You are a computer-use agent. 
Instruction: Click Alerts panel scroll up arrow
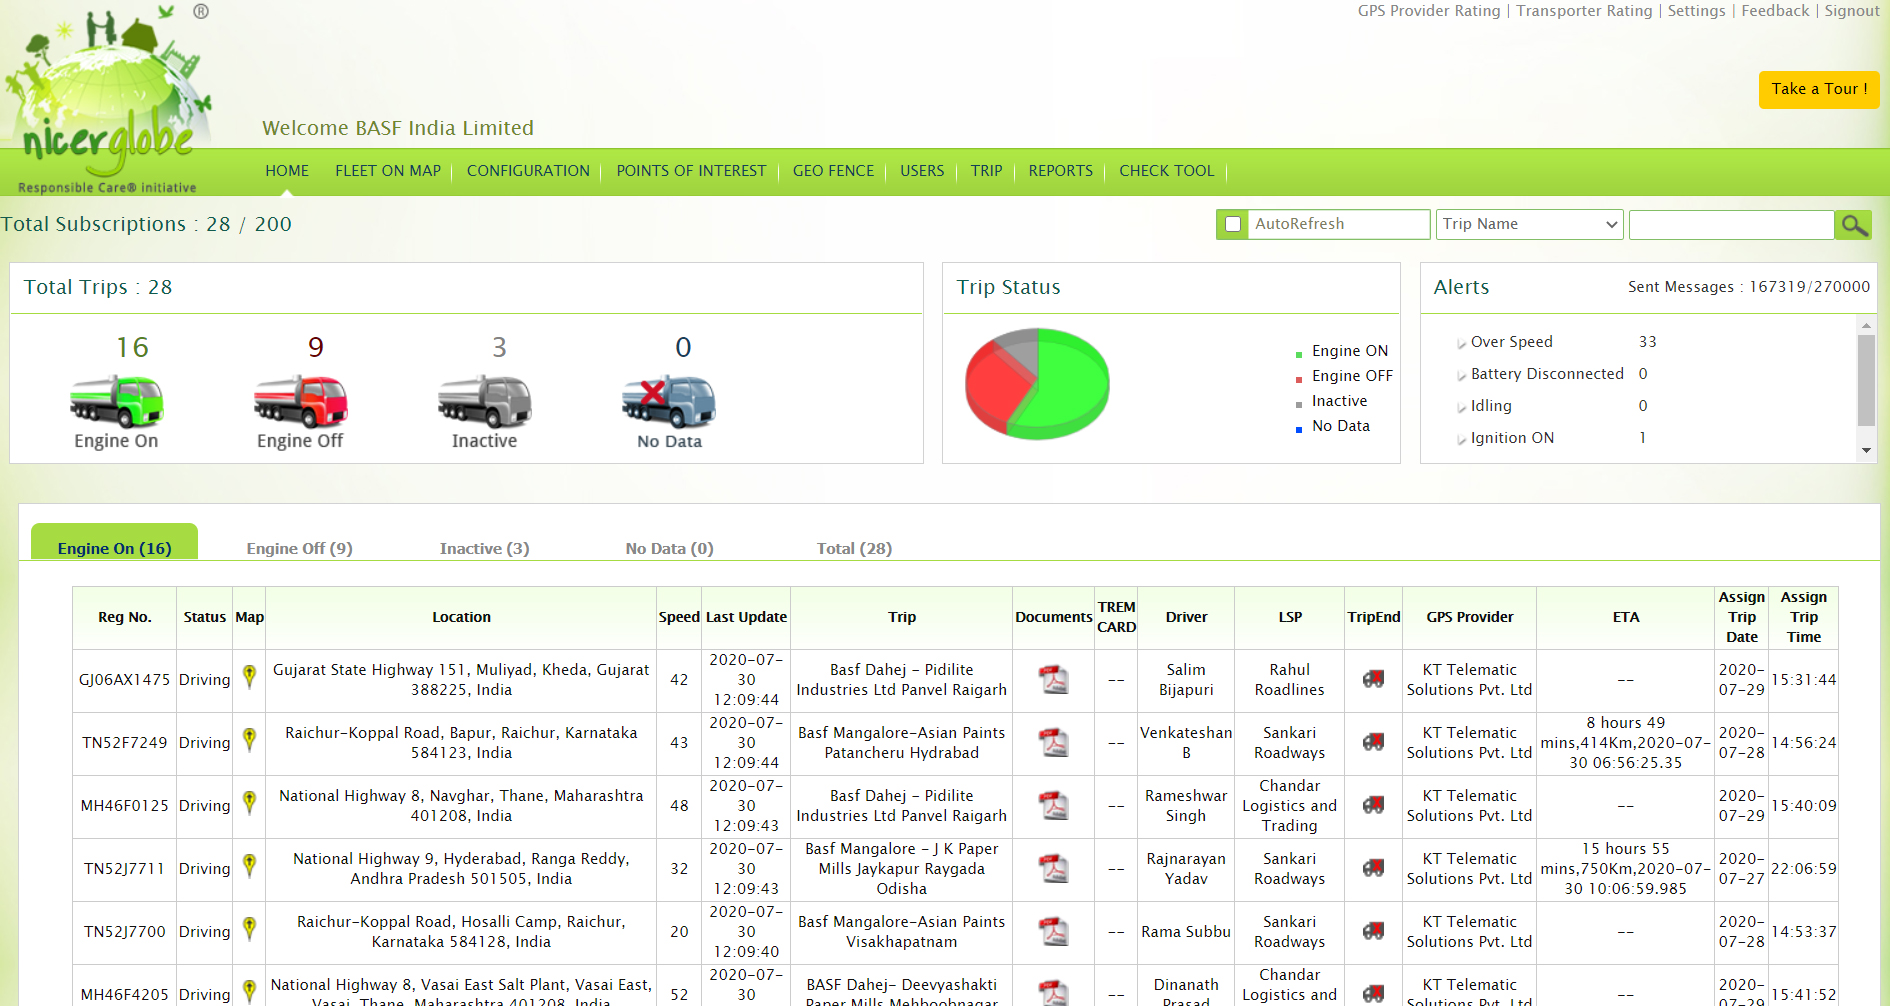(x=1866, y=326)
